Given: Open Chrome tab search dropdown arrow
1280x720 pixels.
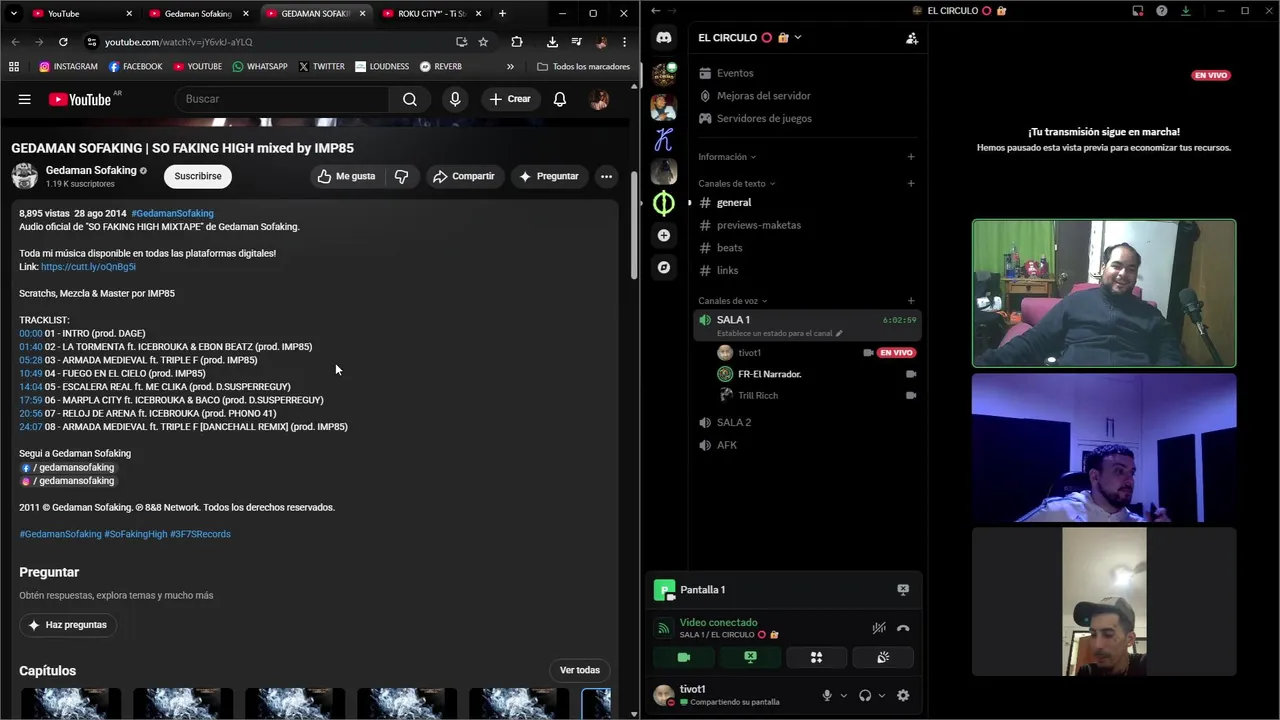Looking at the screenshot, I should click(15, 13).
